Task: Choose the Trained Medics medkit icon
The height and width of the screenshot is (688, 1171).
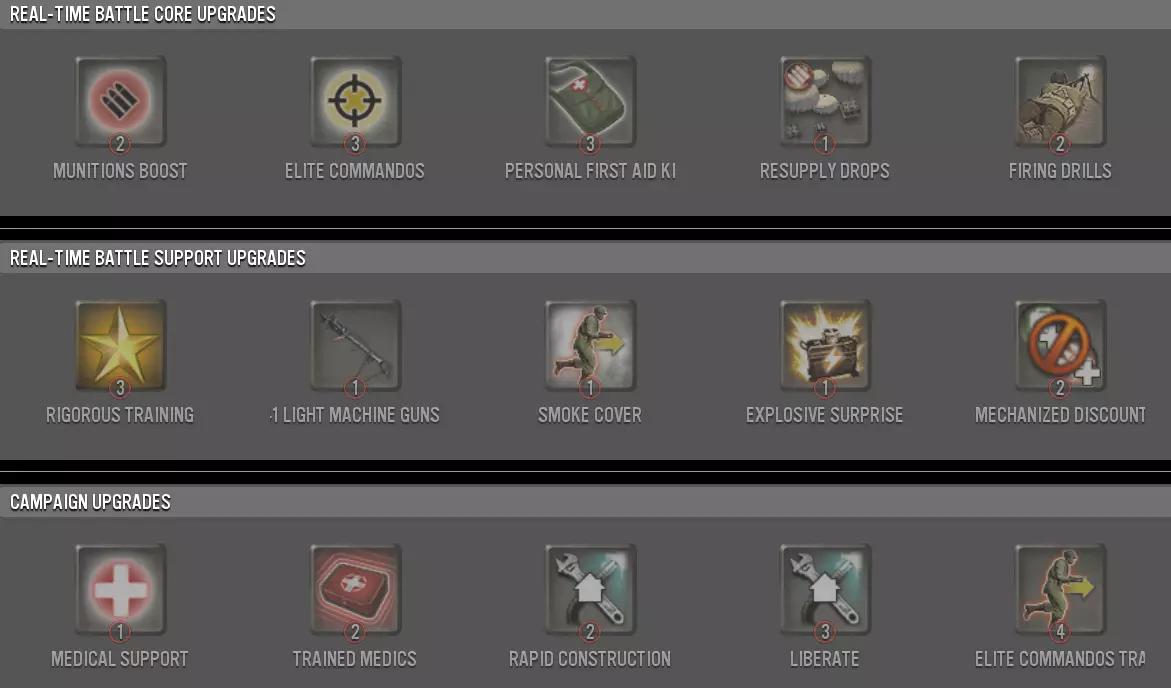Action: pyautogui.click(x=355, y=589)
